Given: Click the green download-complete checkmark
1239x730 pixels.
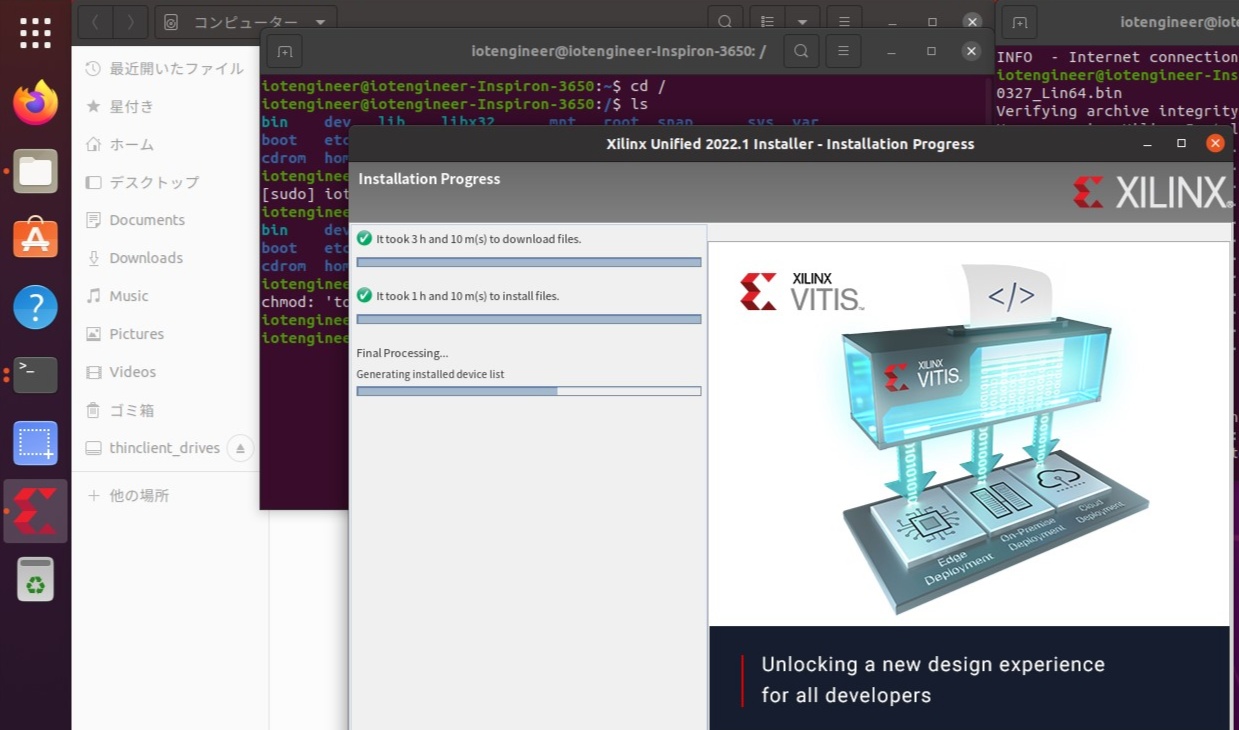Looking at the screenshot, I should (x=365, y=238).
